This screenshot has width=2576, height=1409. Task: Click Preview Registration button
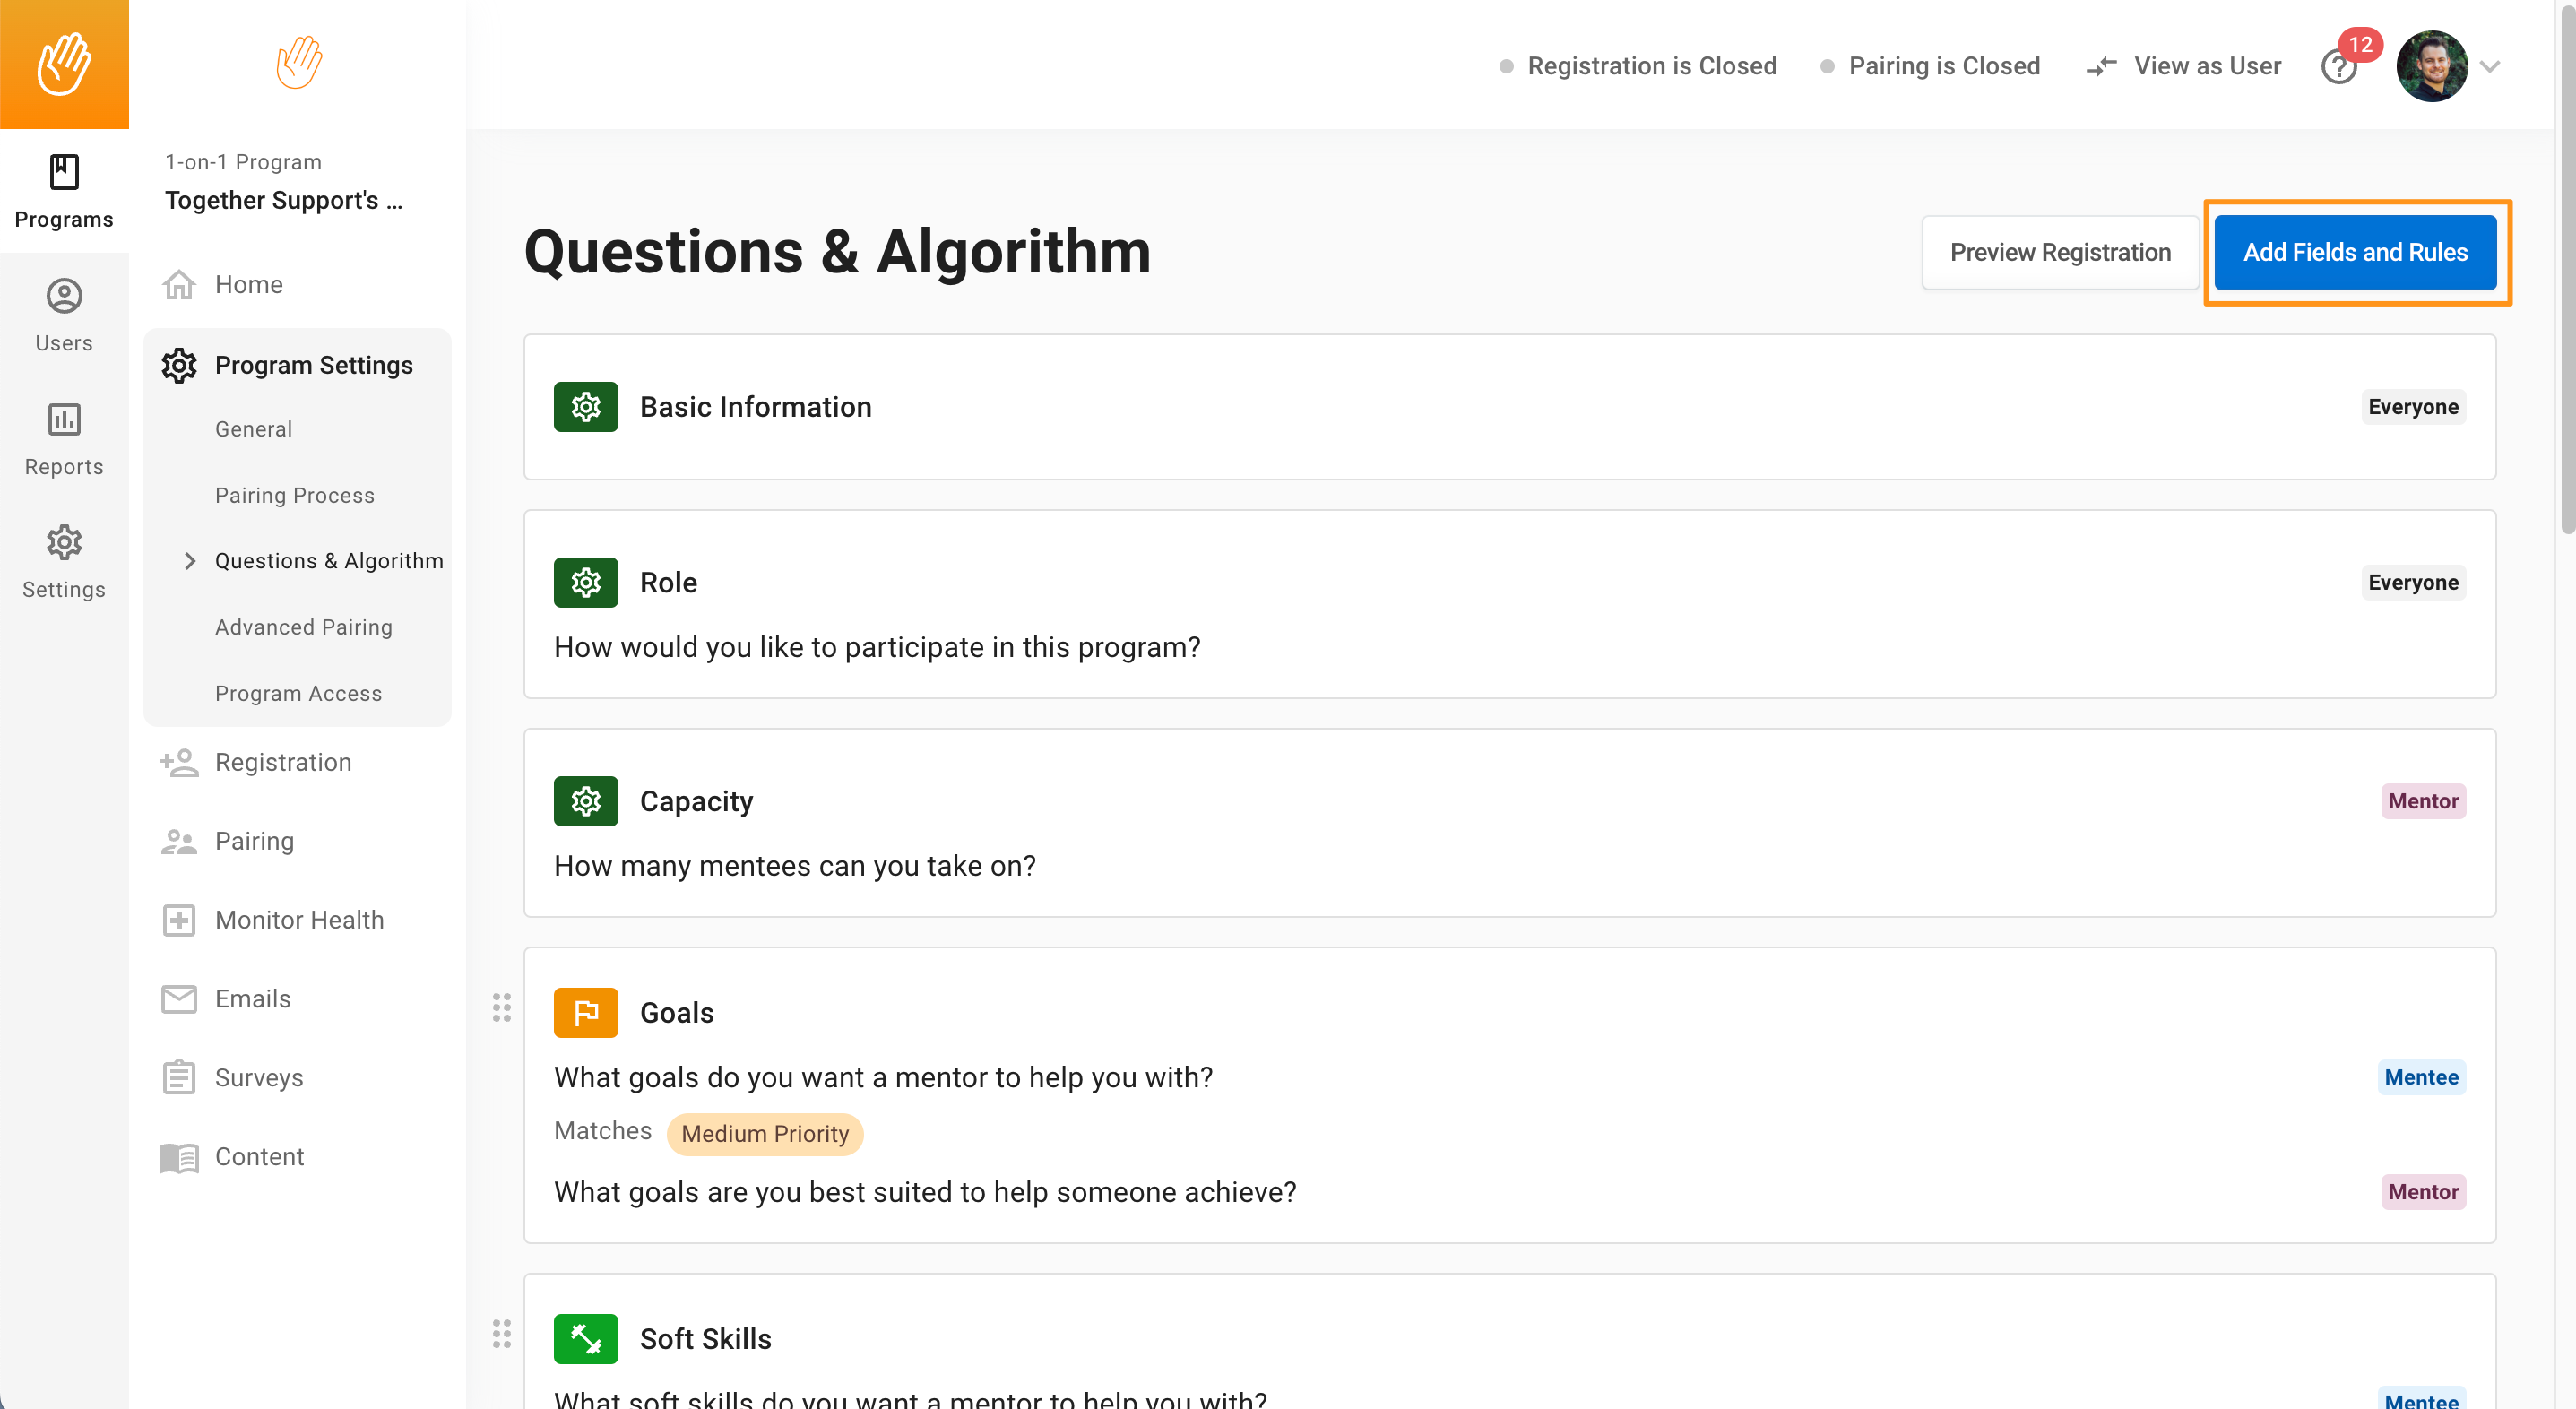click(x=2060, y=252)
